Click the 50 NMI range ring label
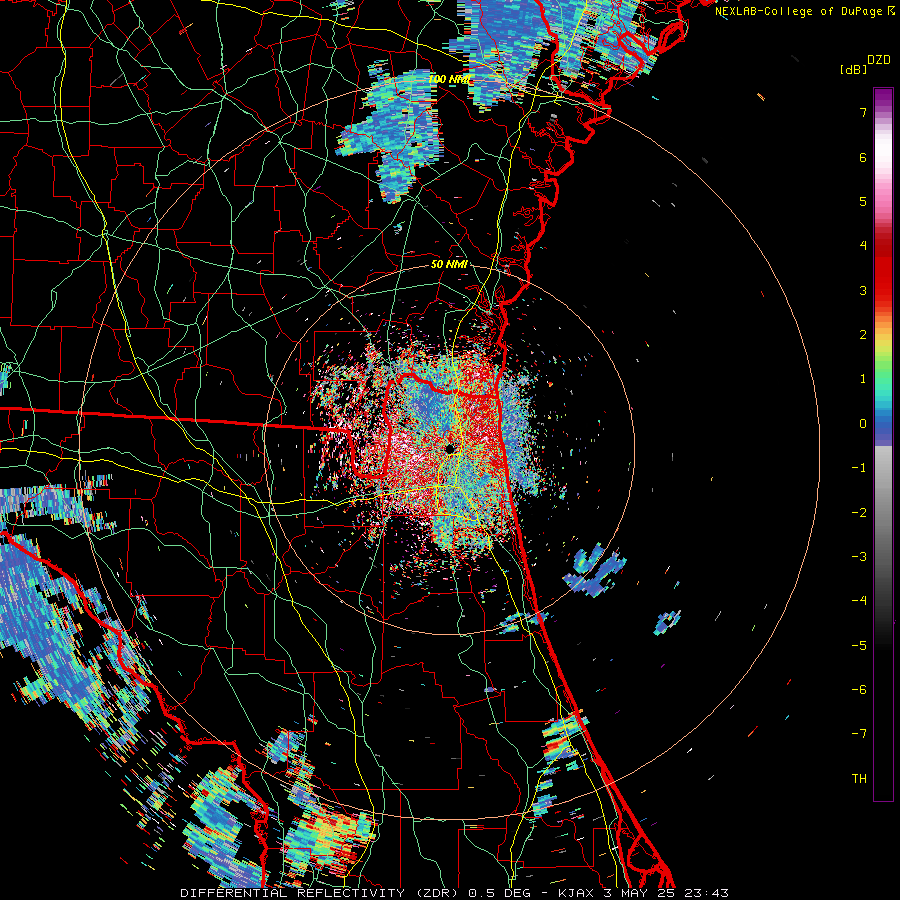900x900 pixels. tap(449, 264)
